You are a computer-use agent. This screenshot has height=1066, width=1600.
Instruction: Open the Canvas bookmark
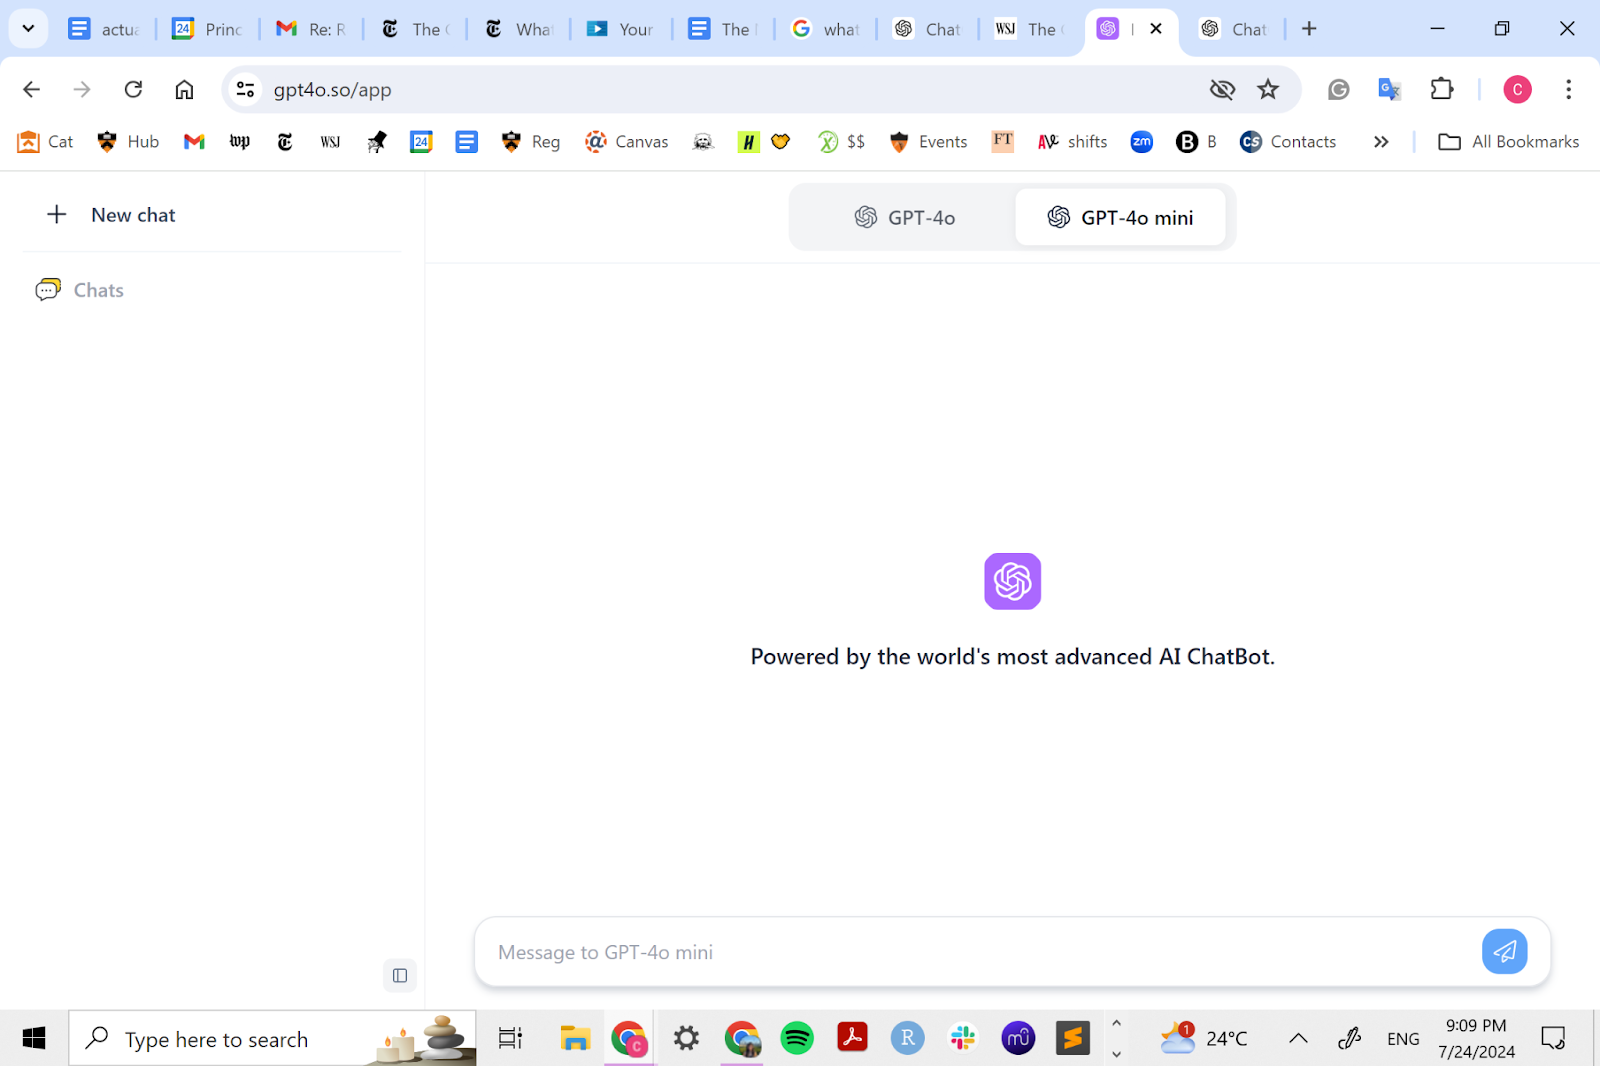(x=627, y=142)
